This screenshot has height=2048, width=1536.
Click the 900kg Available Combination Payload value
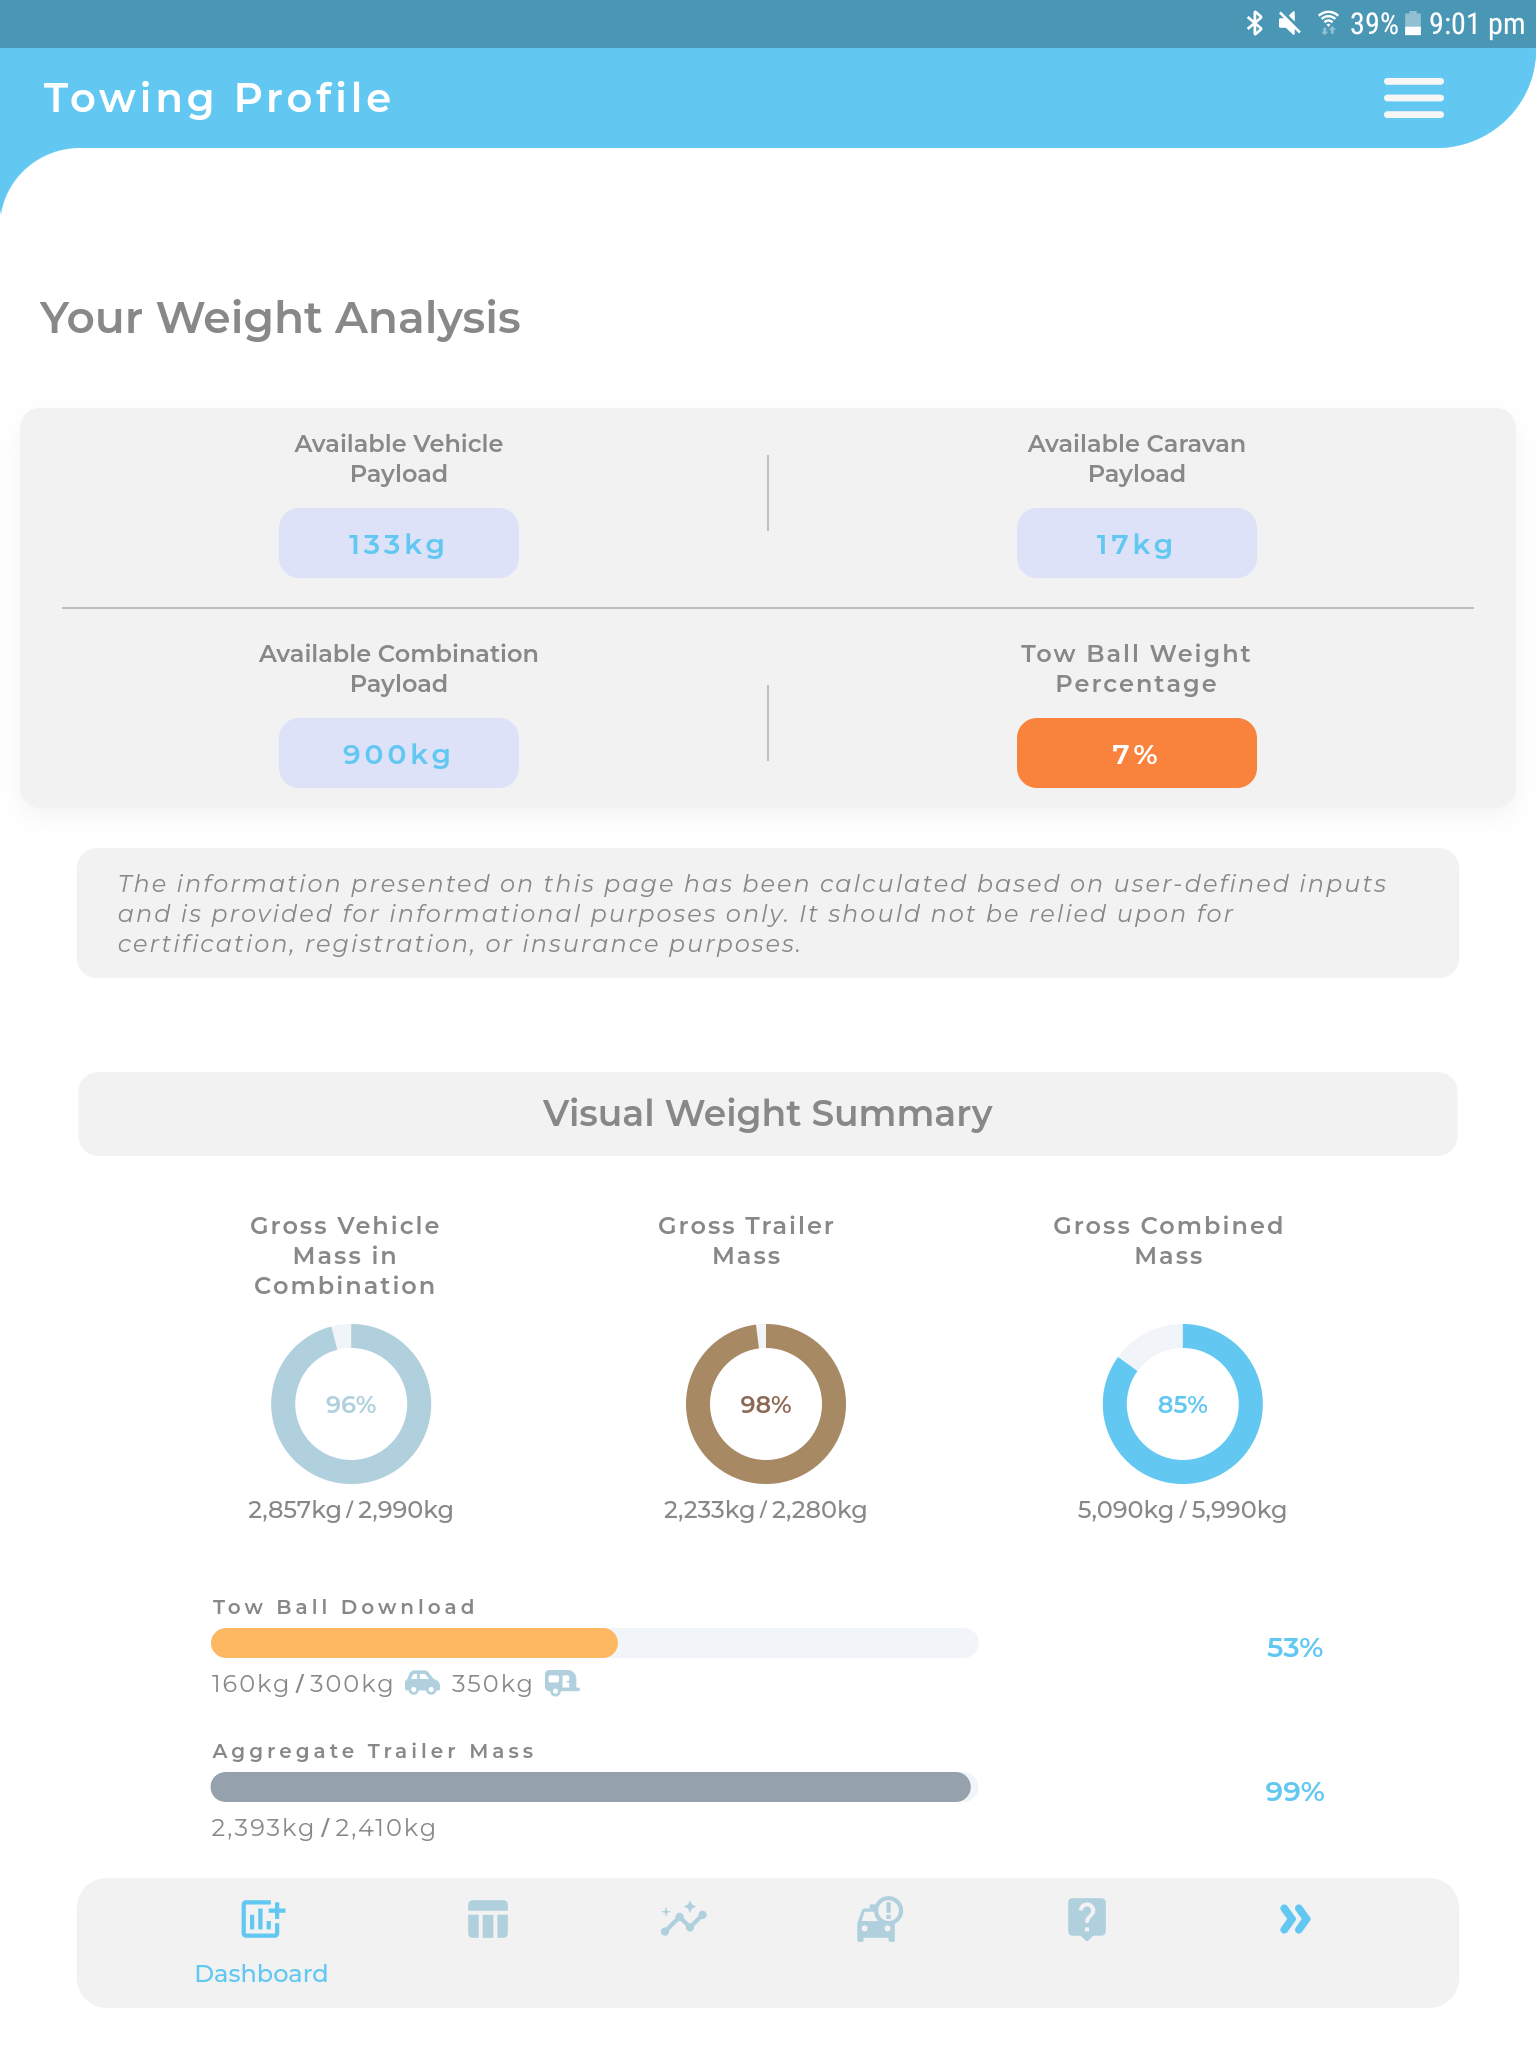tap(398, 753)
